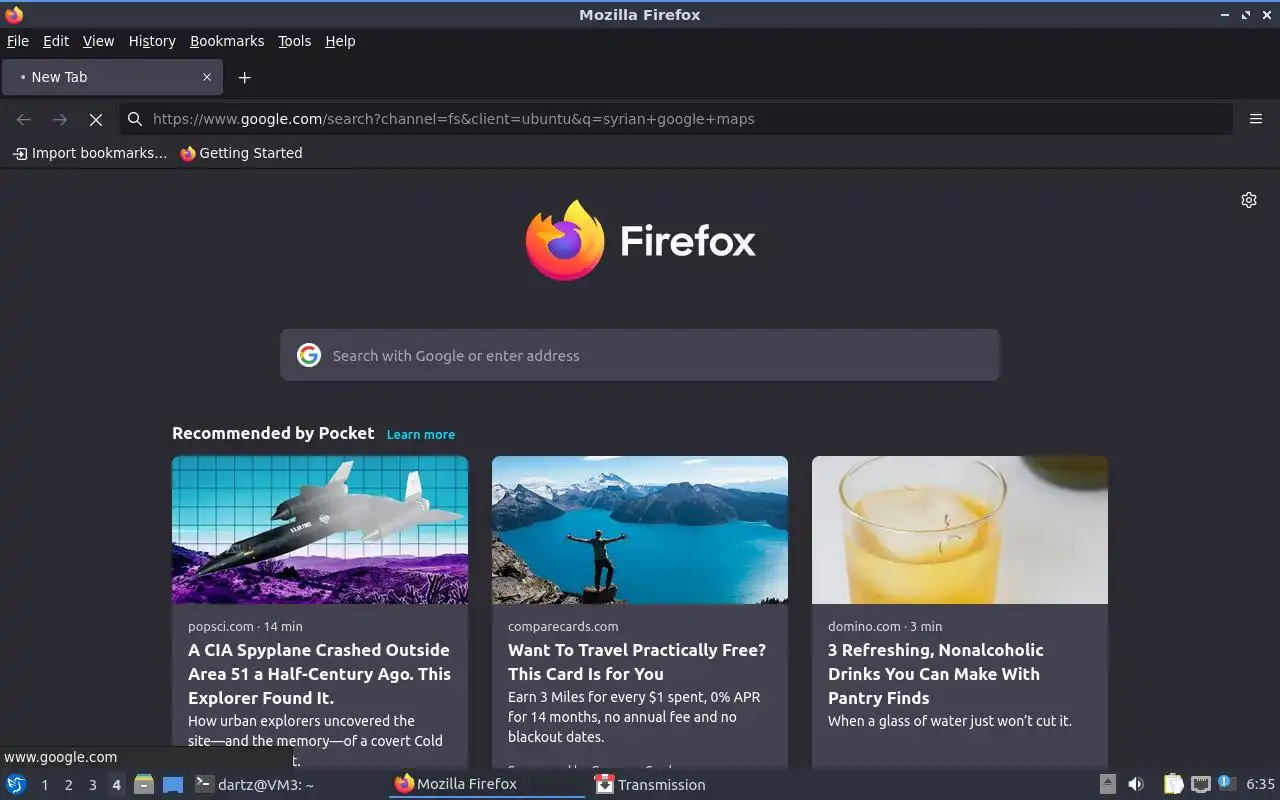Click the eject tray icon
Viewport: 1280px width, 800px height.
(1108, 784)
